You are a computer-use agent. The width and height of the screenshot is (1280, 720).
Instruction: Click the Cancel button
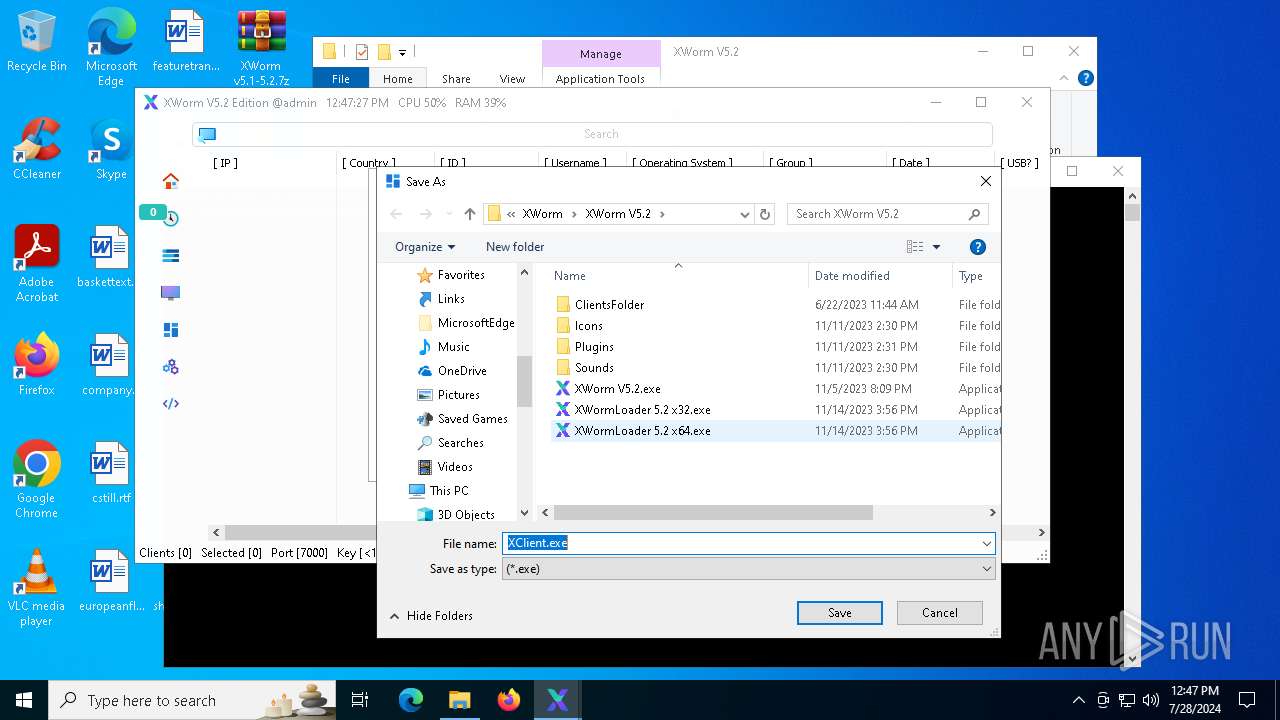[940, 613]
